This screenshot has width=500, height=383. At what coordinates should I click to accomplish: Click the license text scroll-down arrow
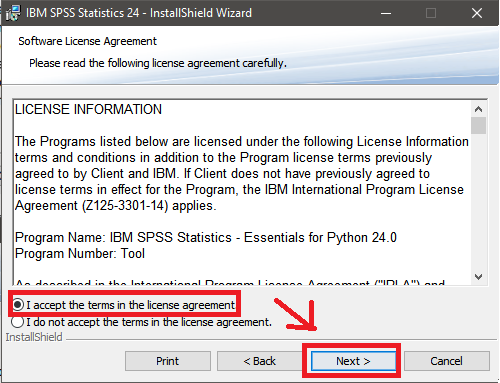pos(478,277)
